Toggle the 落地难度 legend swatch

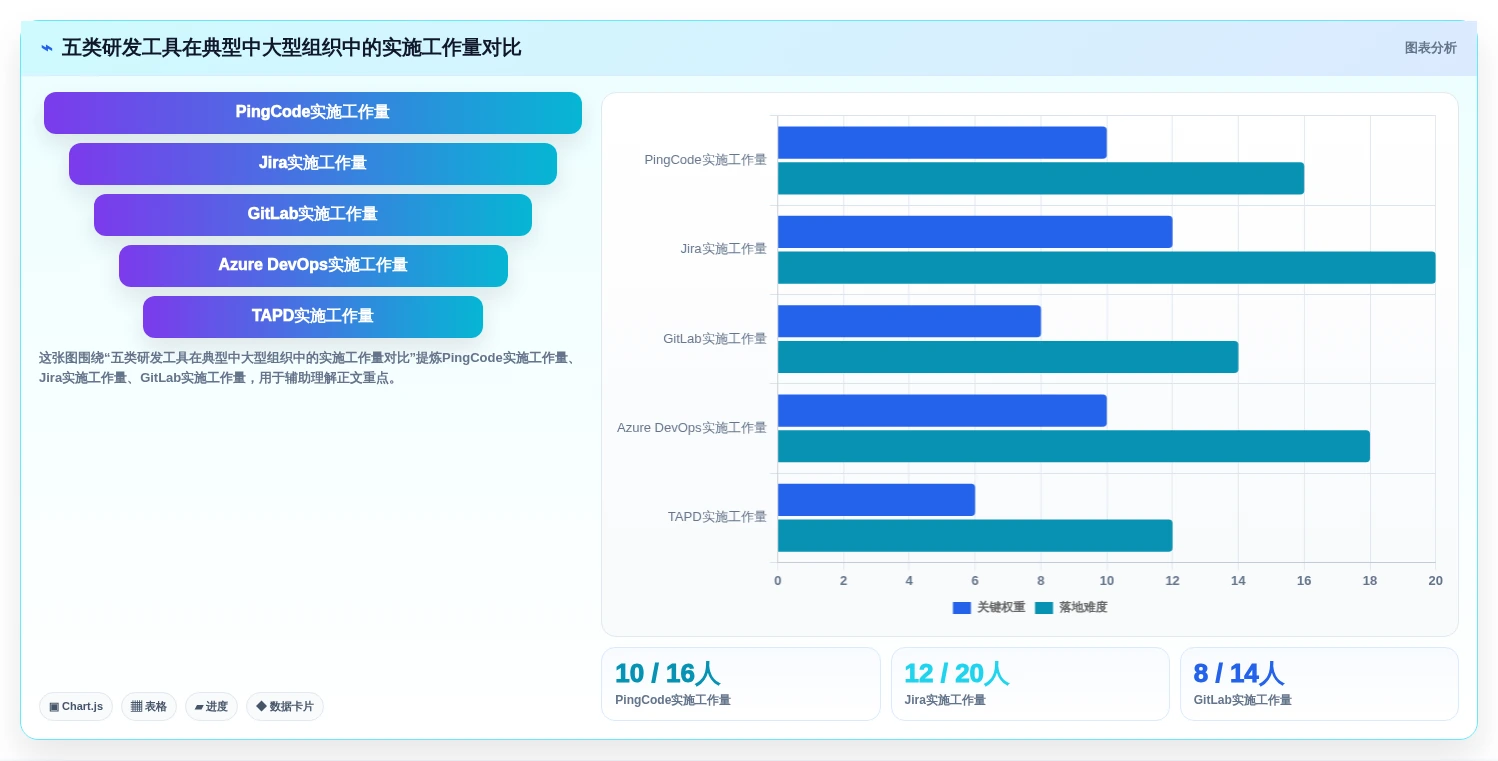coord(1044,608)
